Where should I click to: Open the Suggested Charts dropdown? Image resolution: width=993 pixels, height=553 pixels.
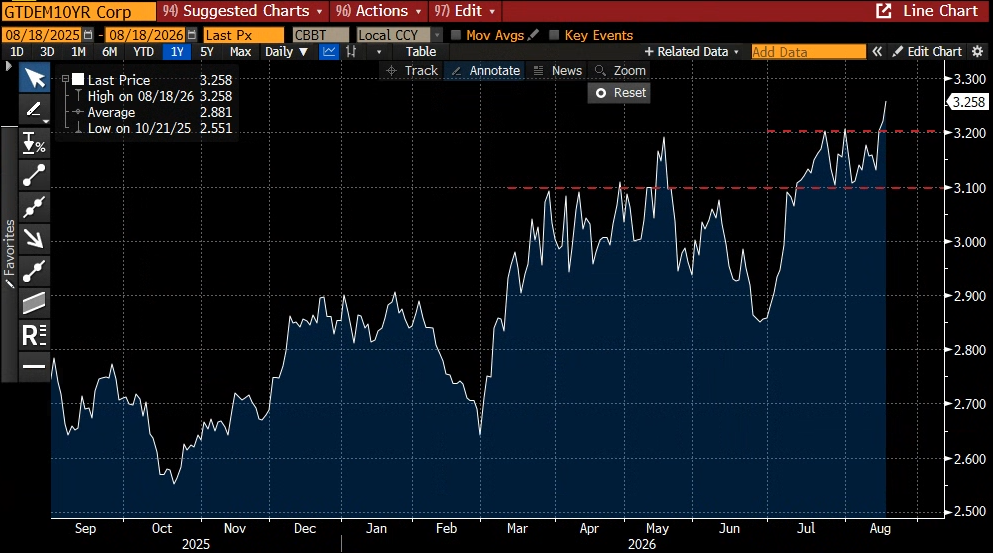[243, 11]
